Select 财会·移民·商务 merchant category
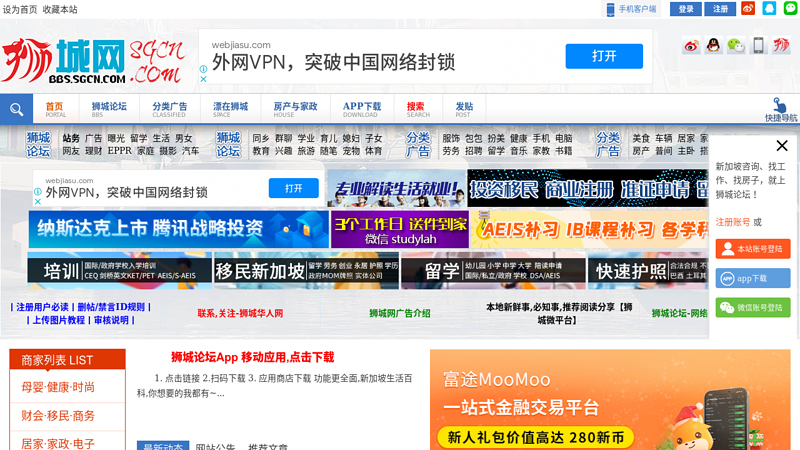This screenshot has height=450, width=800. click(x=58, y=416)
